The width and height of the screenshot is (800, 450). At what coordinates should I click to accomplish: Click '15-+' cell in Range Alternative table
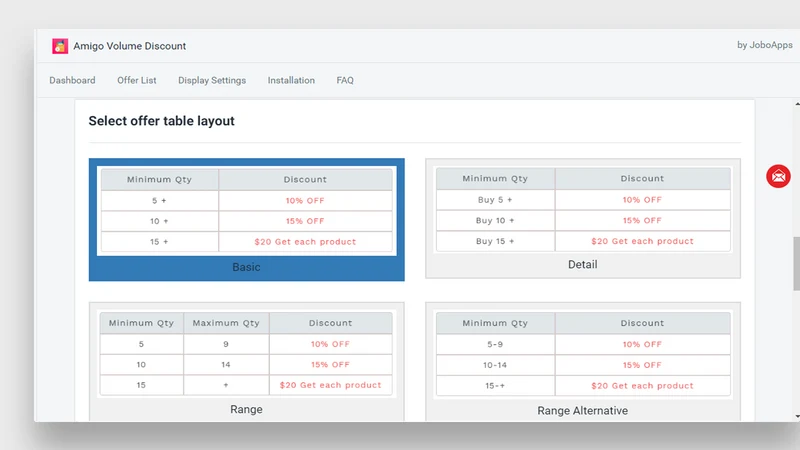tap(495, 386)
